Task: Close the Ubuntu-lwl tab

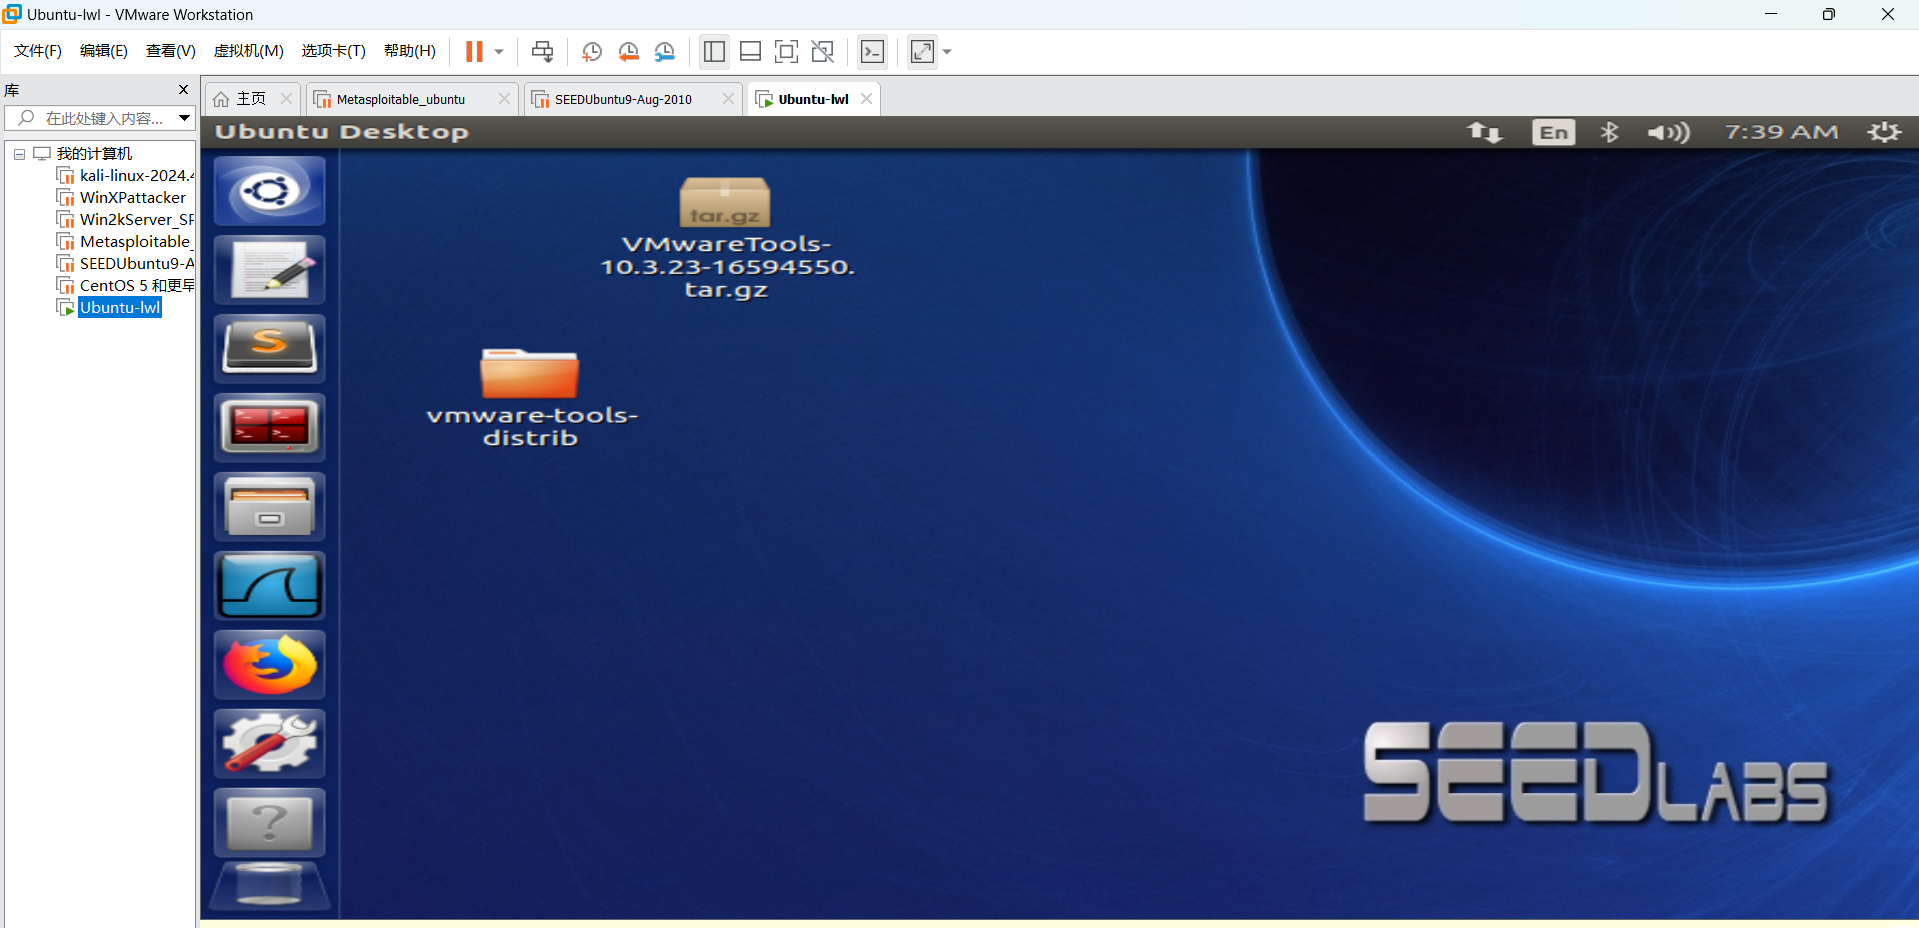Action: pos(867,99)
